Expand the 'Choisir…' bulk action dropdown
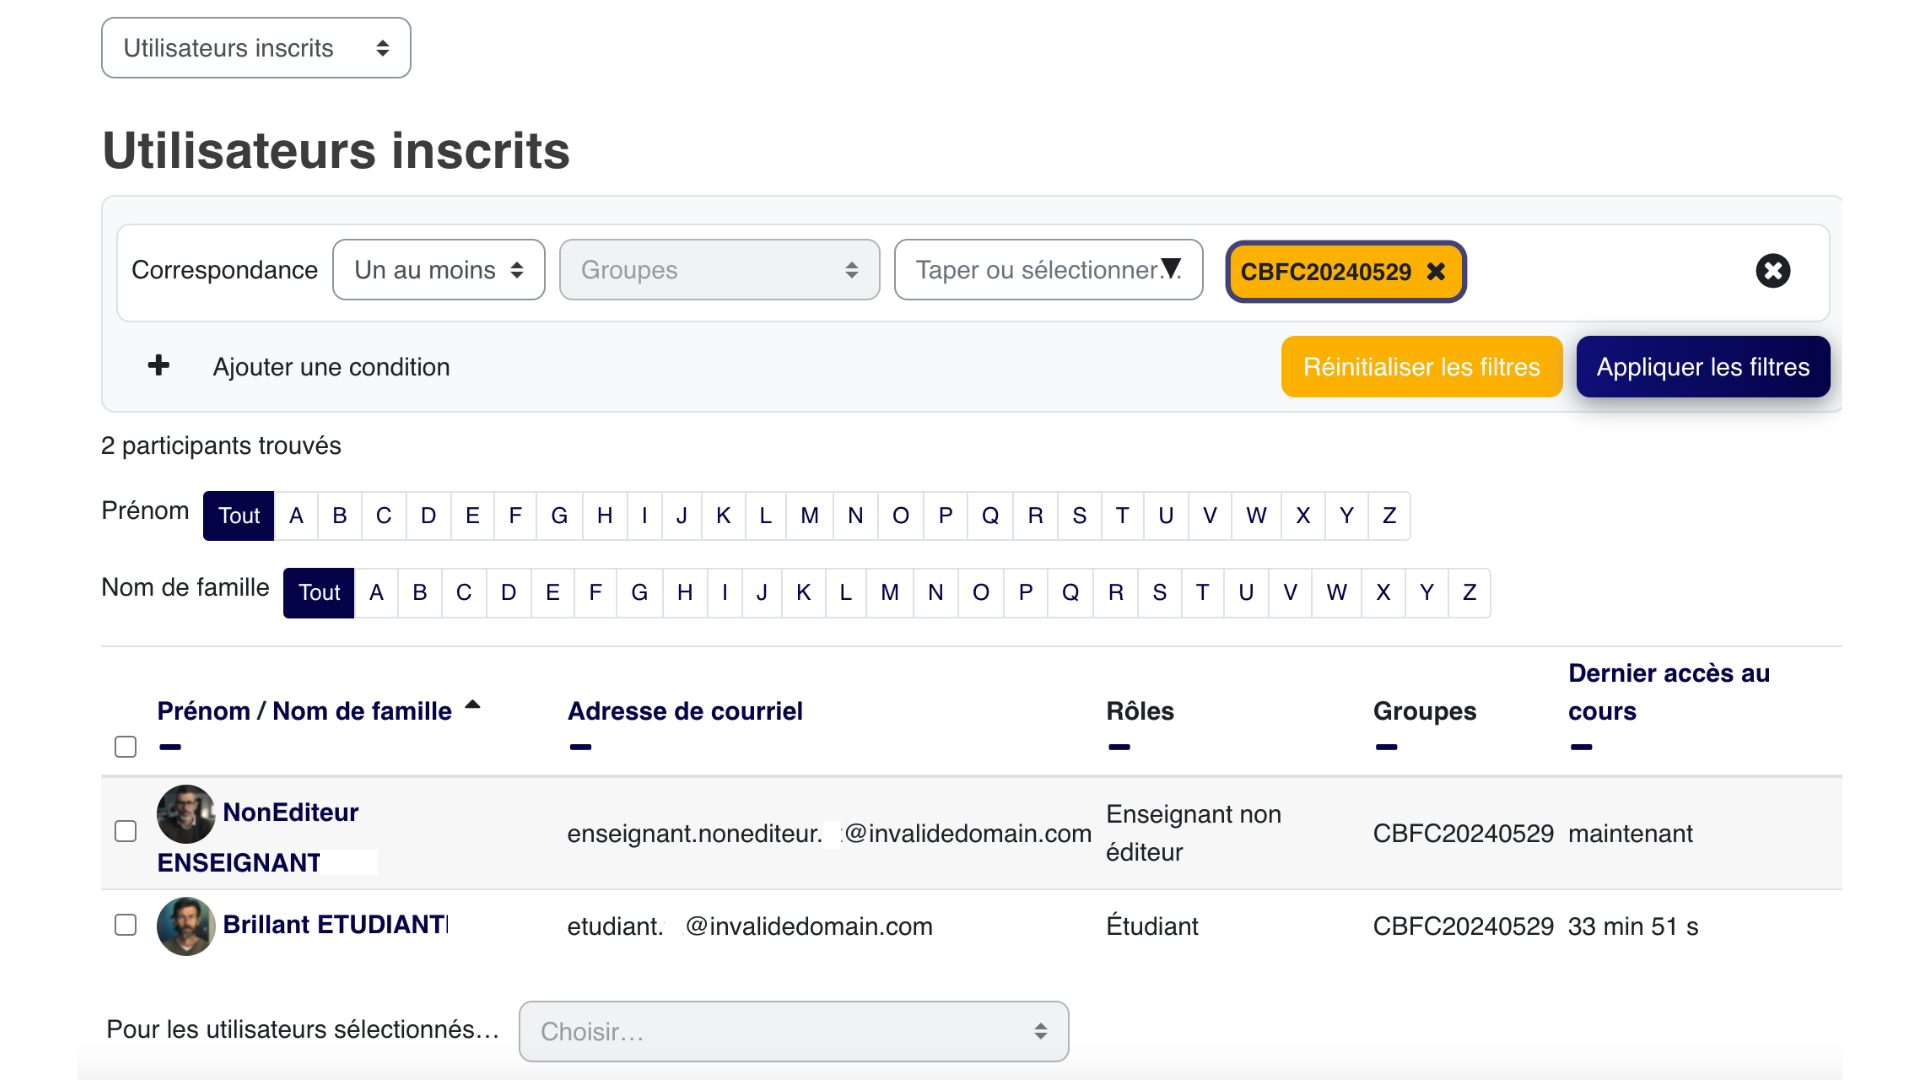Screen dimensions: 1920x1080 (x=793, y=1031)
